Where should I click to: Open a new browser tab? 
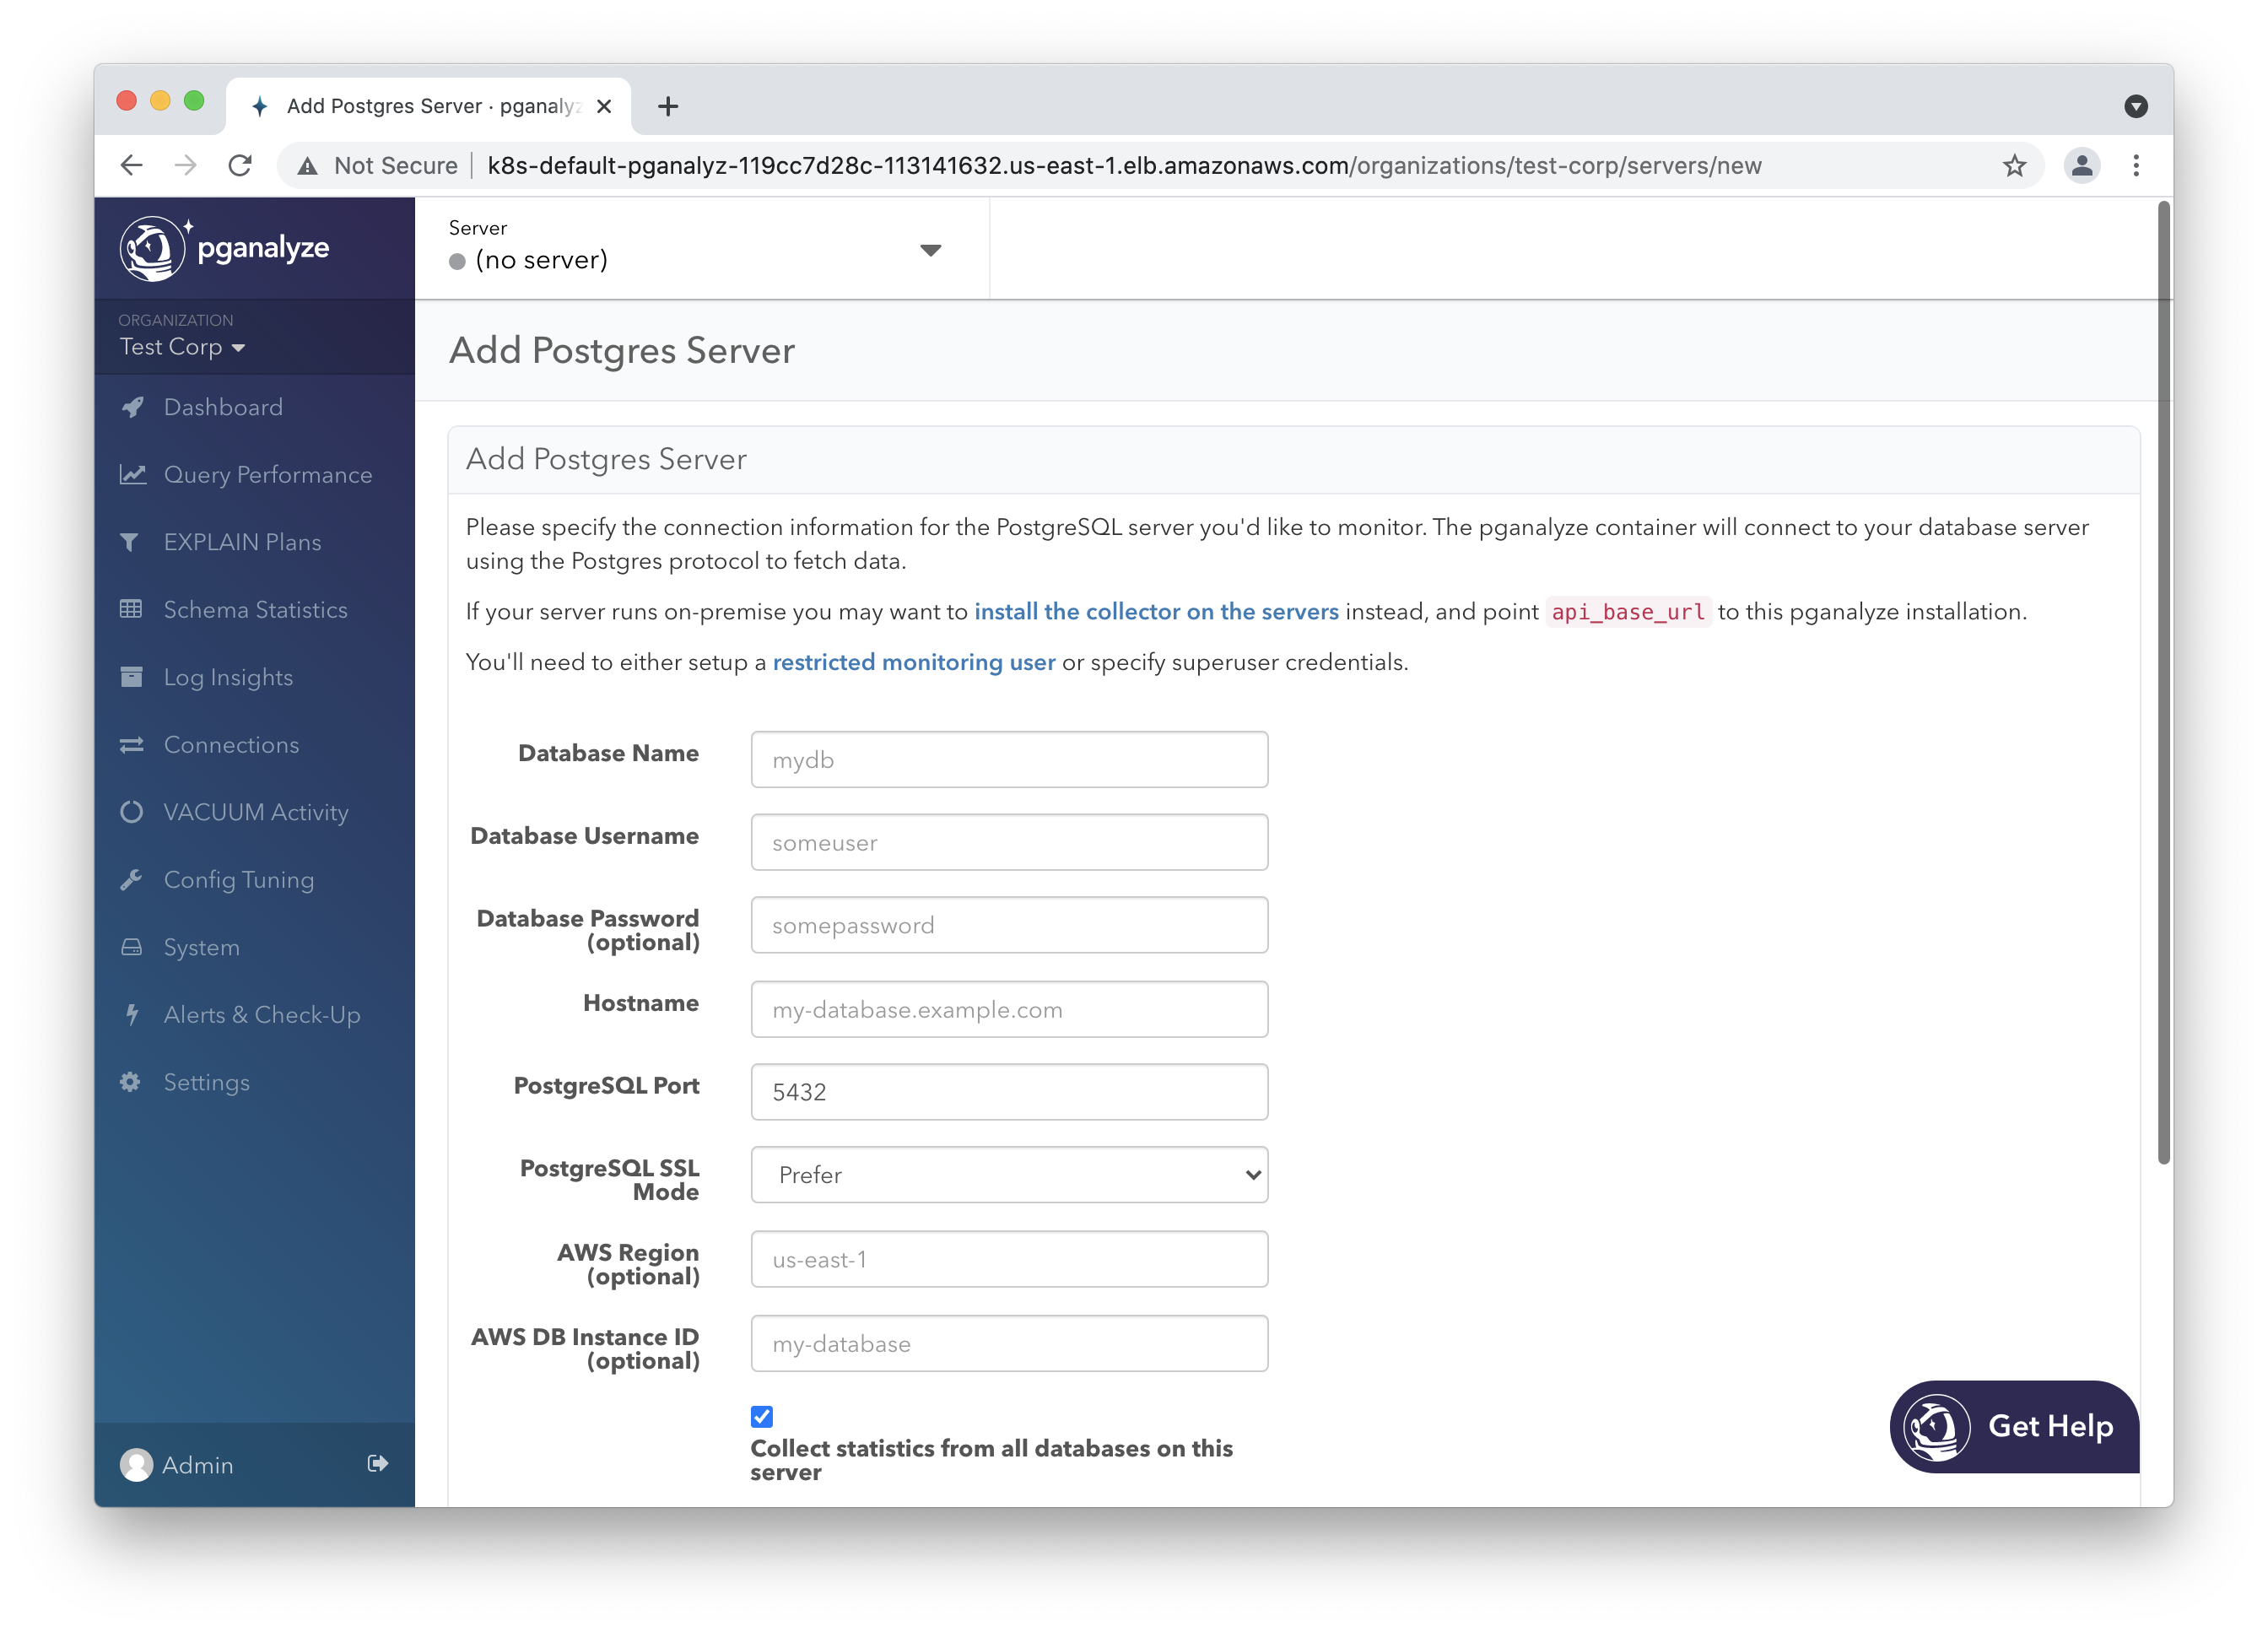668,106
